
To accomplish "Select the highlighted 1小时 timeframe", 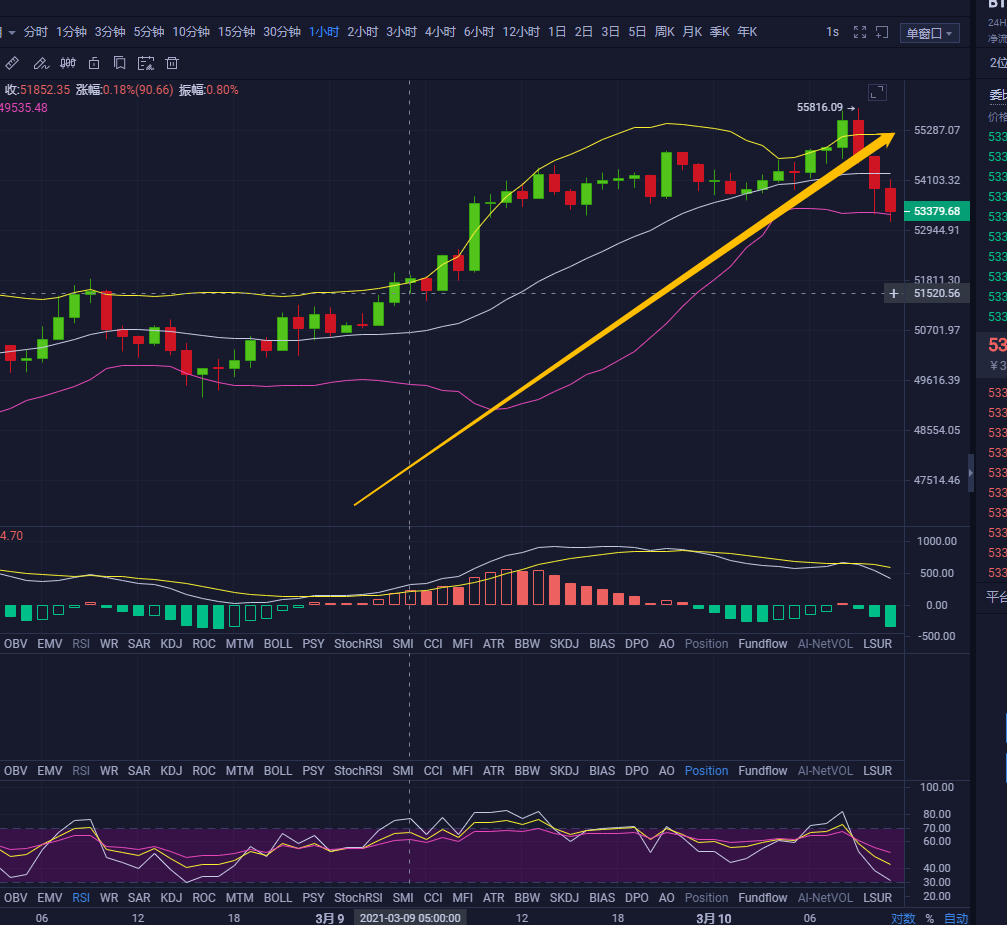I will [324, 32].
